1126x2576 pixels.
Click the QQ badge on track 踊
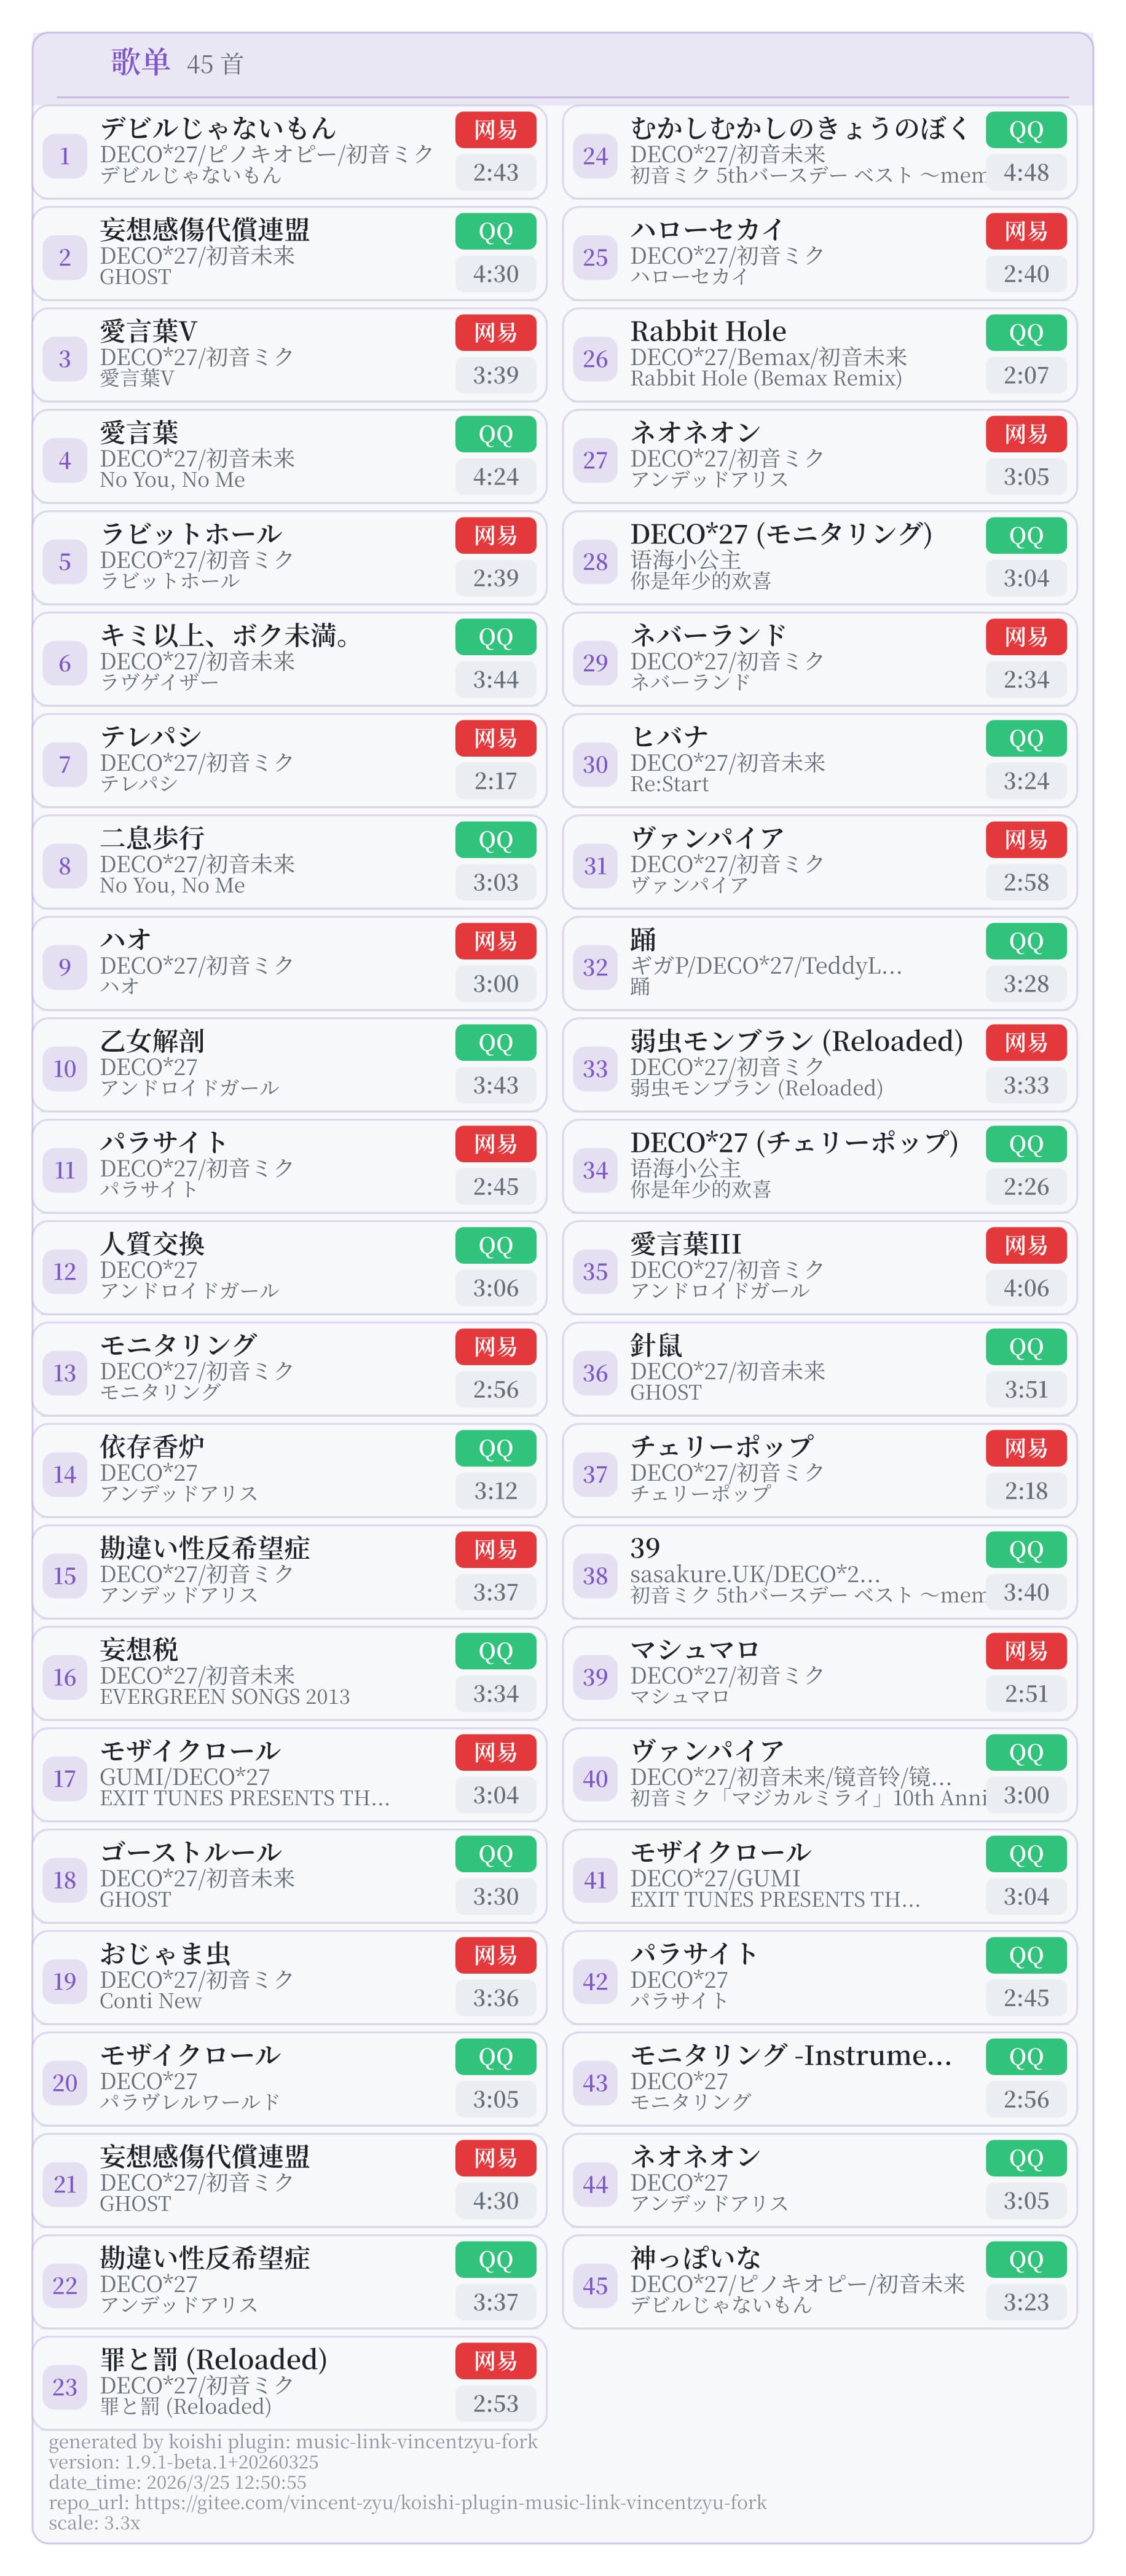1025,941
